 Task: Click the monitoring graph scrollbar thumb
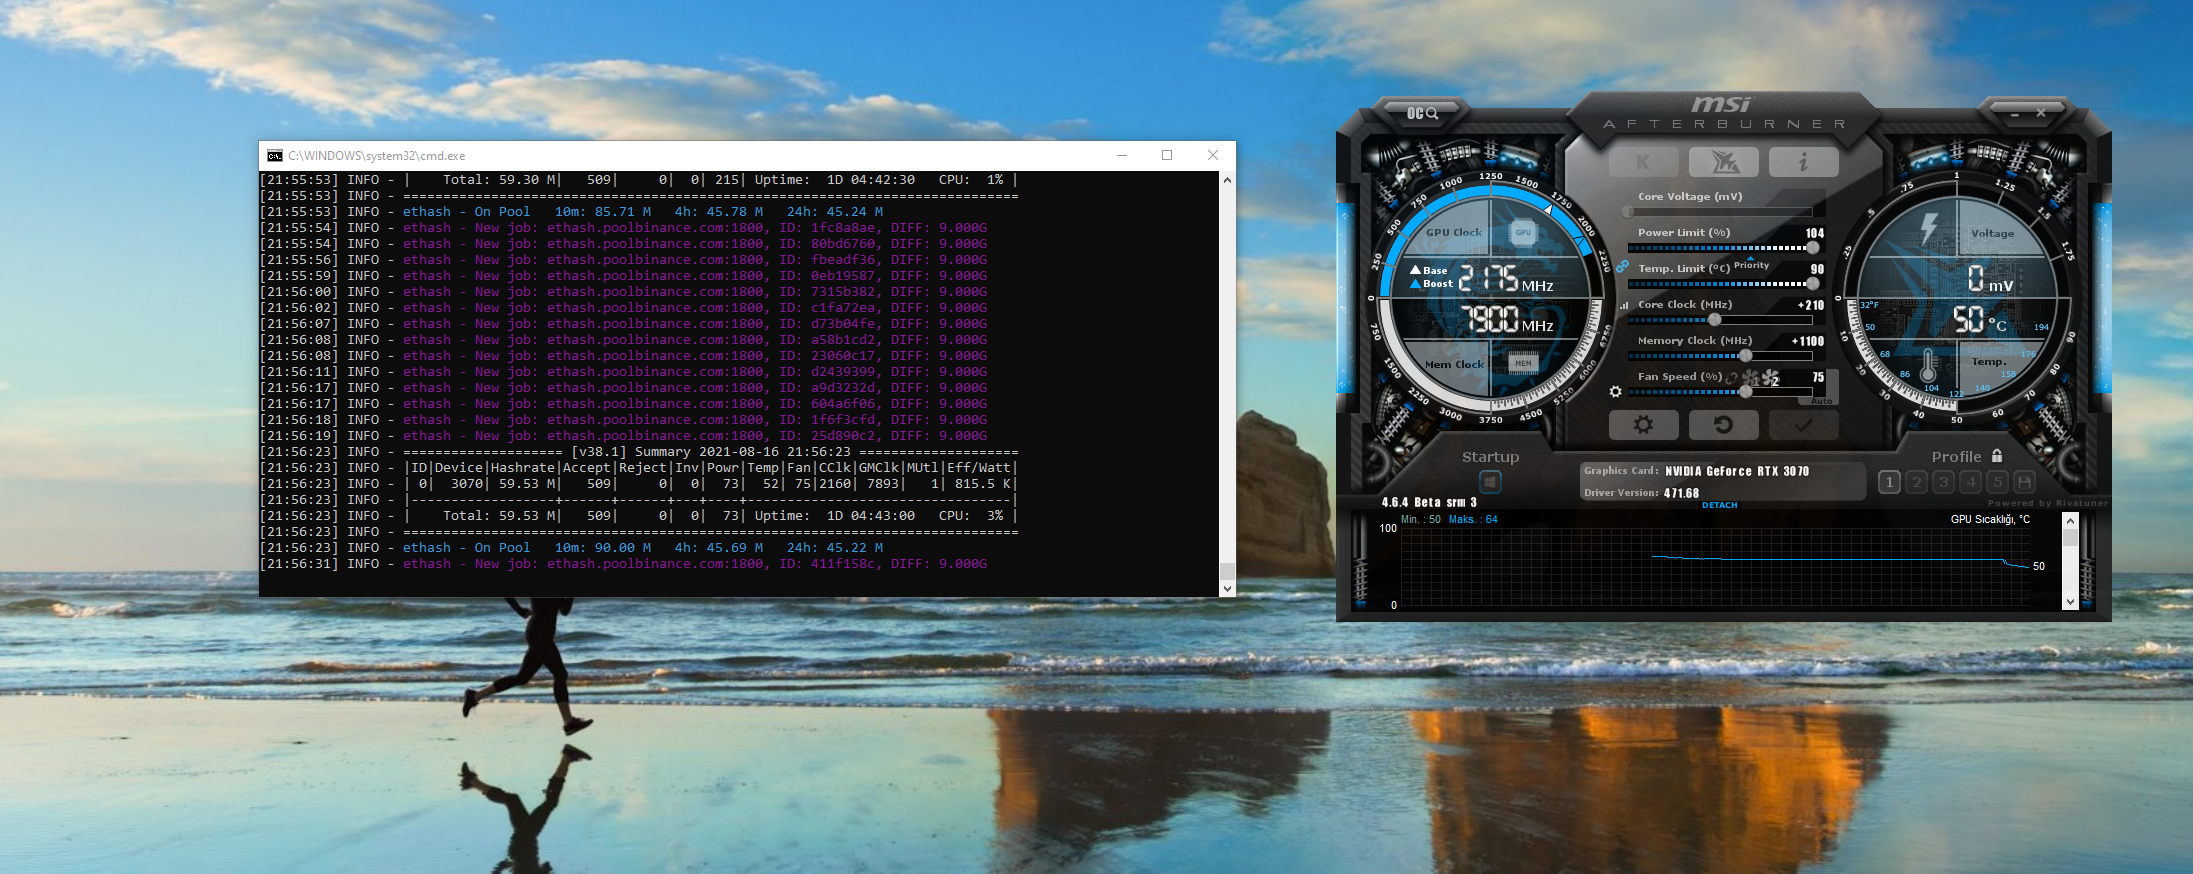(x=2070, y=537)
